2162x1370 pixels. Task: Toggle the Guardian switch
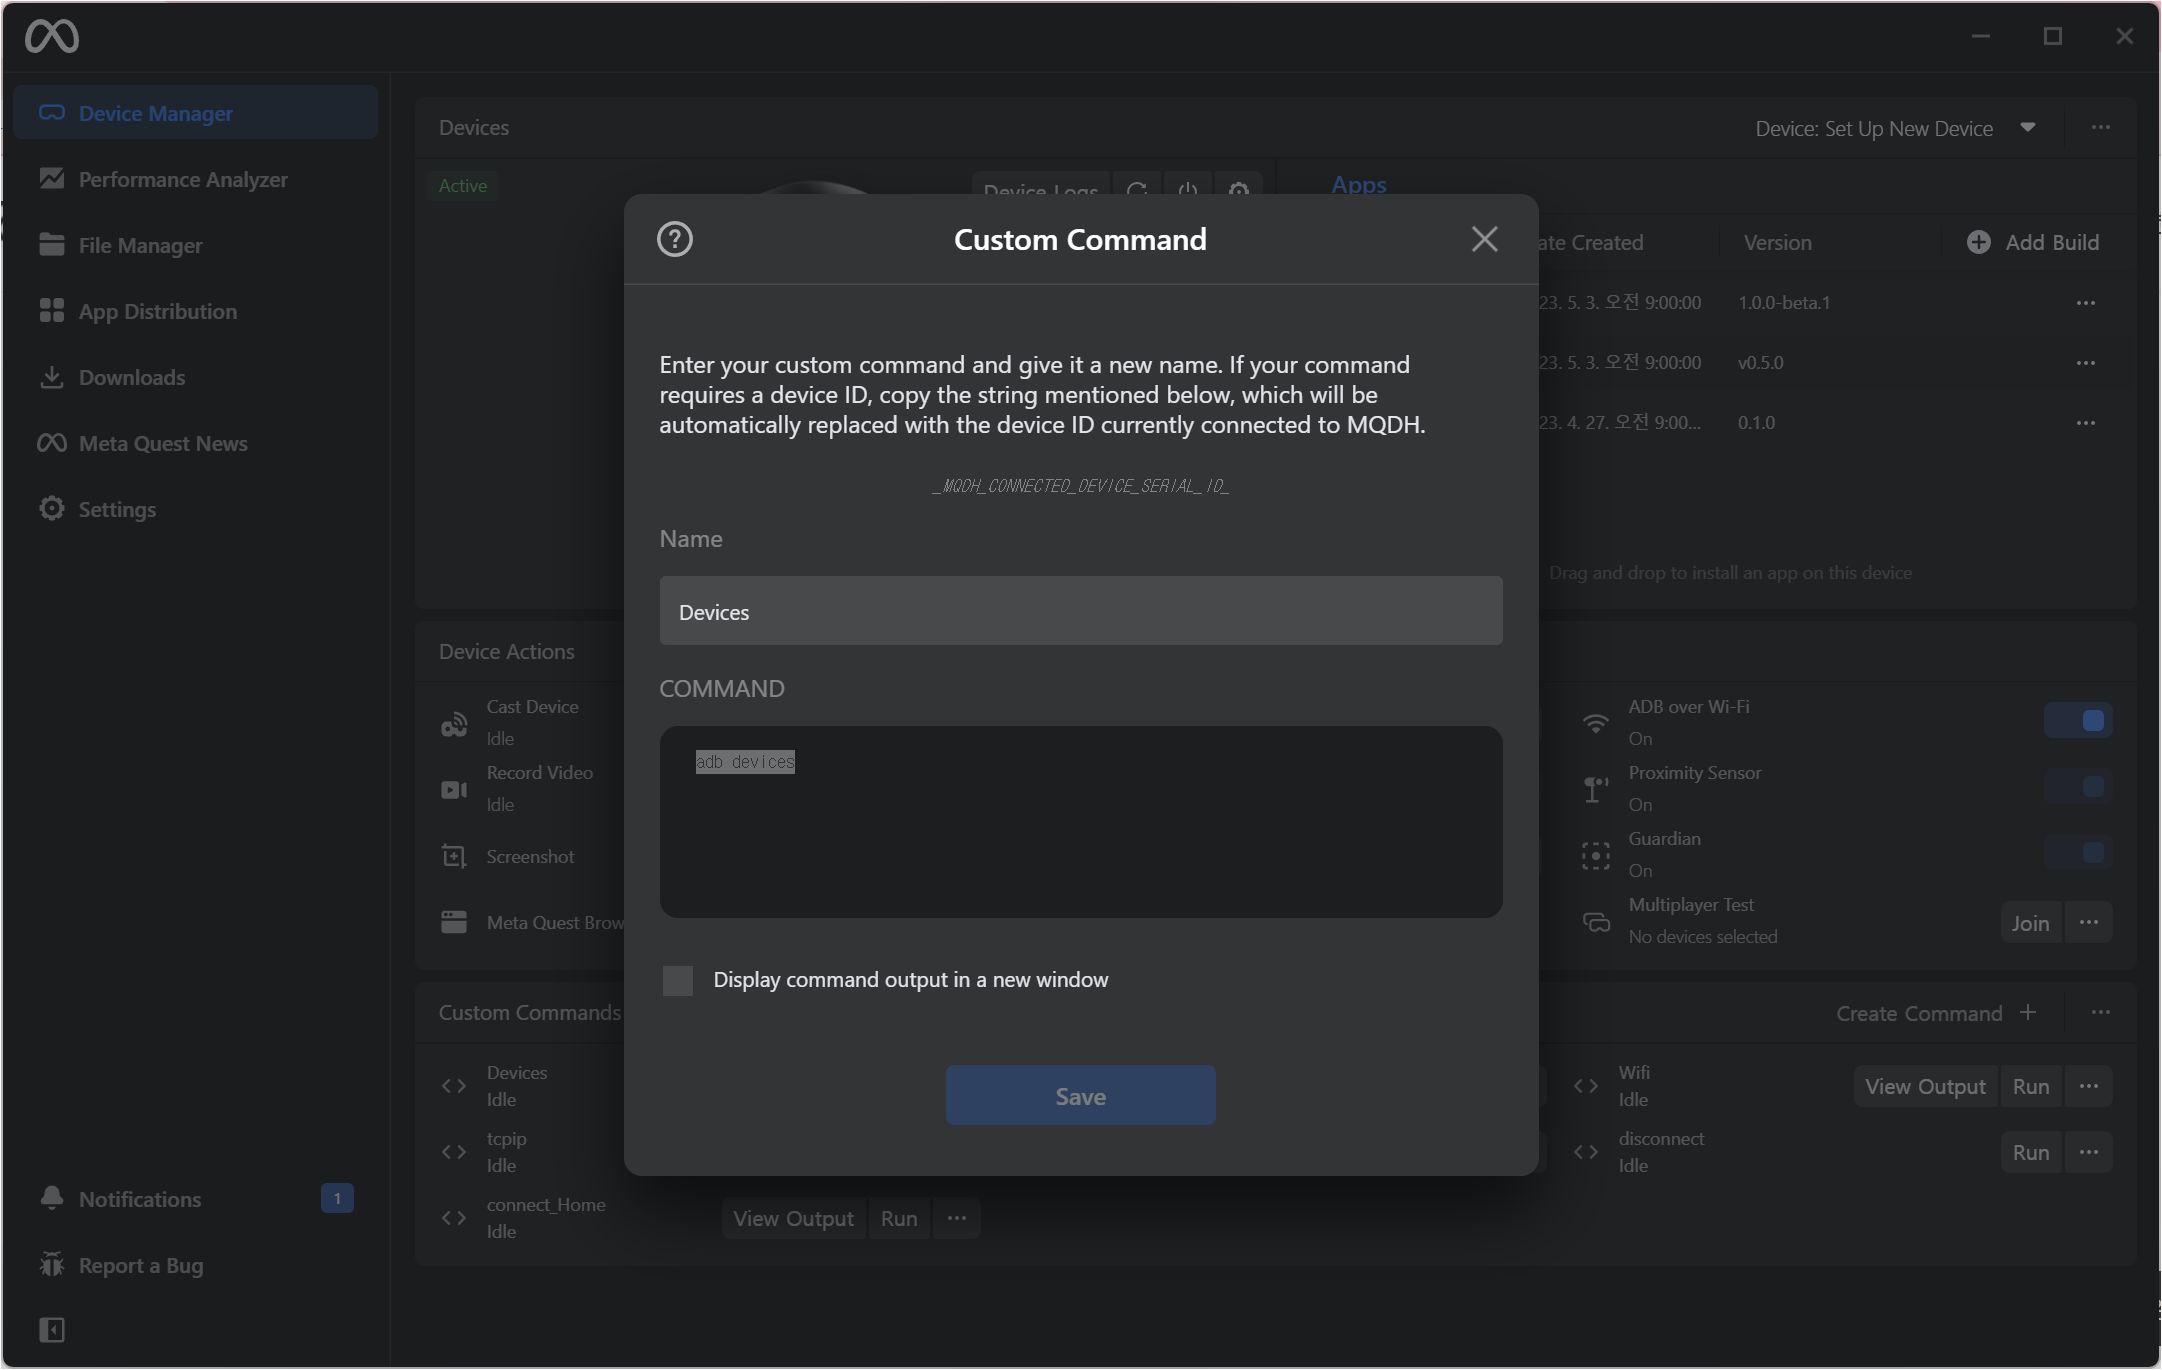point(2078,853)
